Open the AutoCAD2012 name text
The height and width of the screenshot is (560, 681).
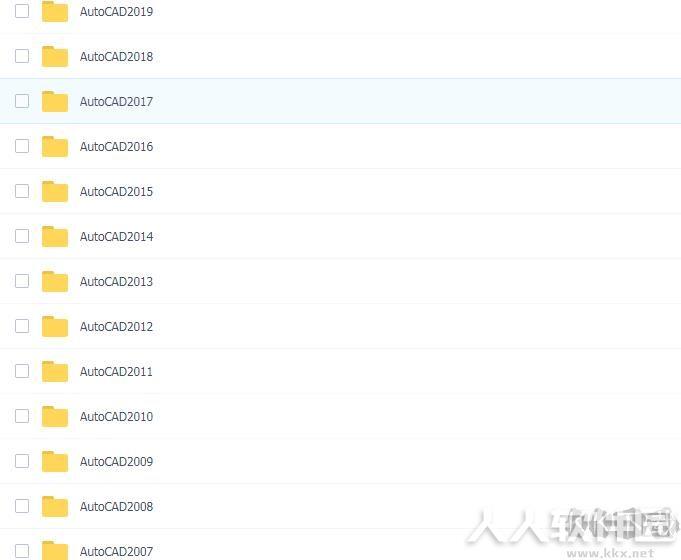(x=116, y=327)
